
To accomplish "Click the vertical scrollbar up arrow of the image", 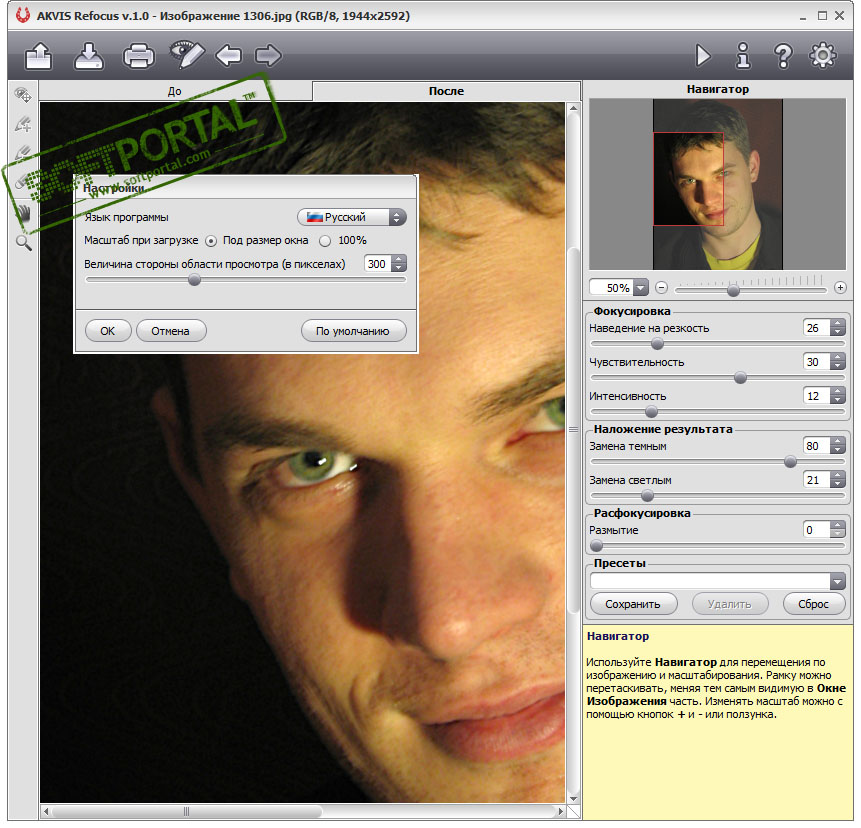I will click(x=573, y=109).
